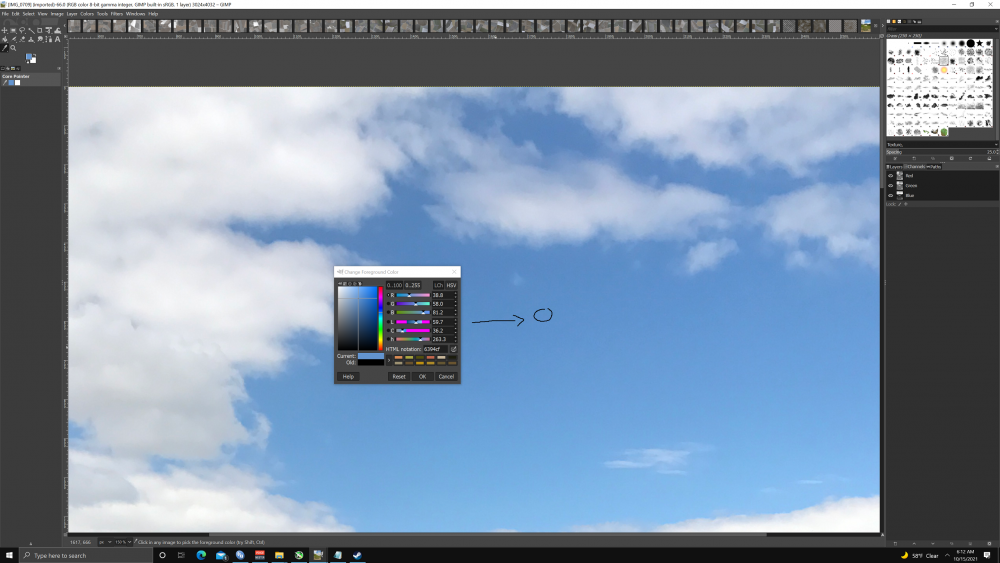Open Task View on the taskbar

click(x=181, y=555)
